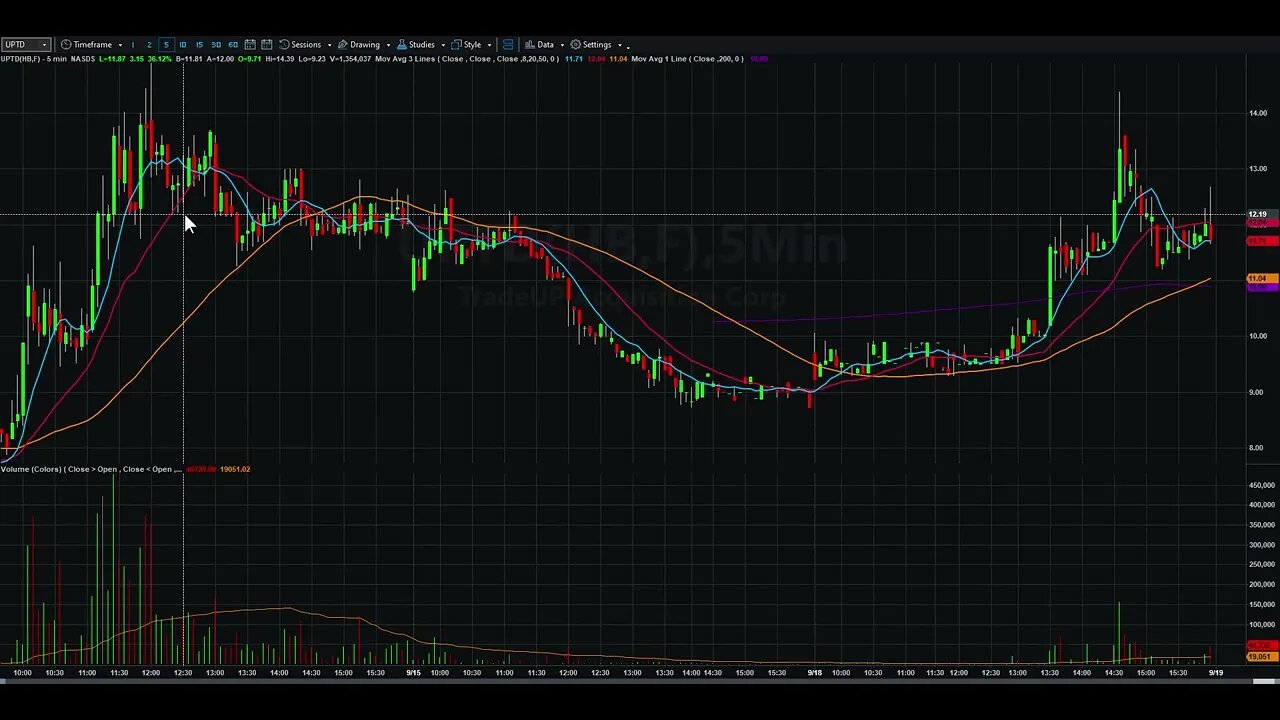Viewport: 1280px width, 720px height.
Task: Click the 9/18 date label on time axis
Action: coord(814,673)
